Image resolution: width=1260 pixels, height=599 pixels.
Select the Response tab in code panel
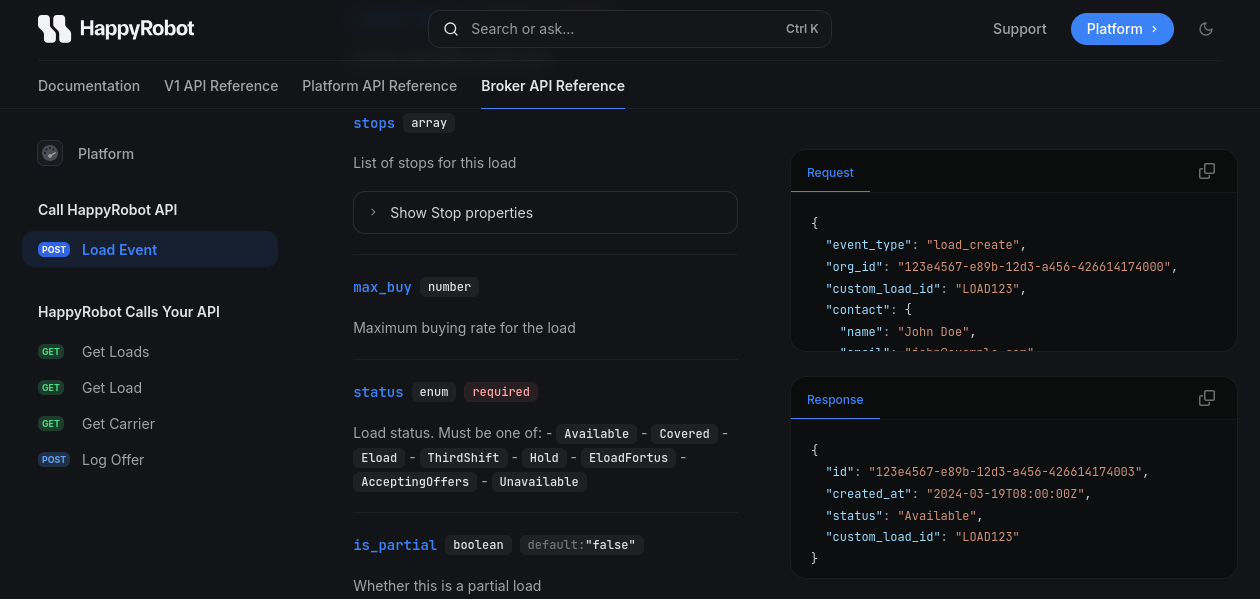pos(835,399)
